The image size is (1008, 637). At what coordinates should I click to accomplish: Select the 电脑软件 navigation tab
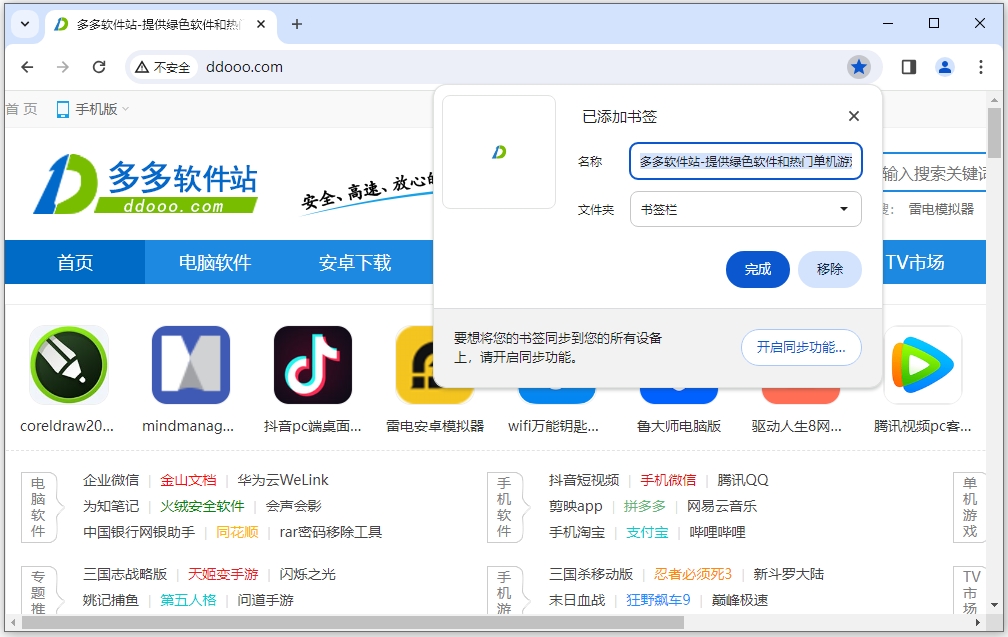click(215, 262)
